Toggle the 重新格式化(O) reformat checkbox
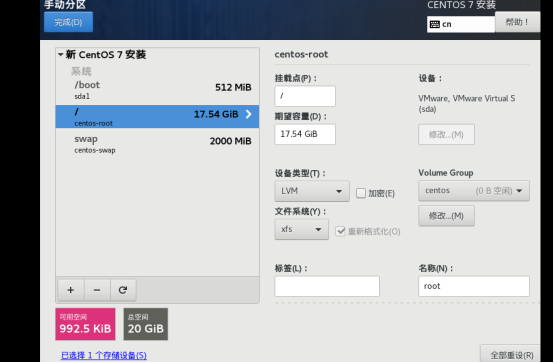The height and width of the screenshot is (363, 554). [340, 232]
